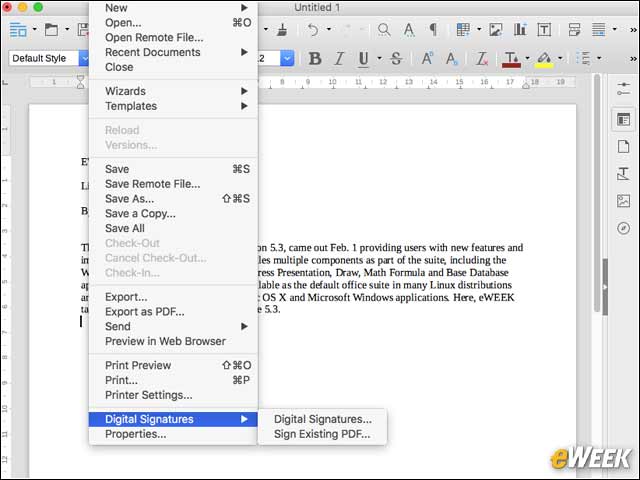Apply the dark red Font Color
This screenshot has width=640, height=480.
[x=511, y=59]
